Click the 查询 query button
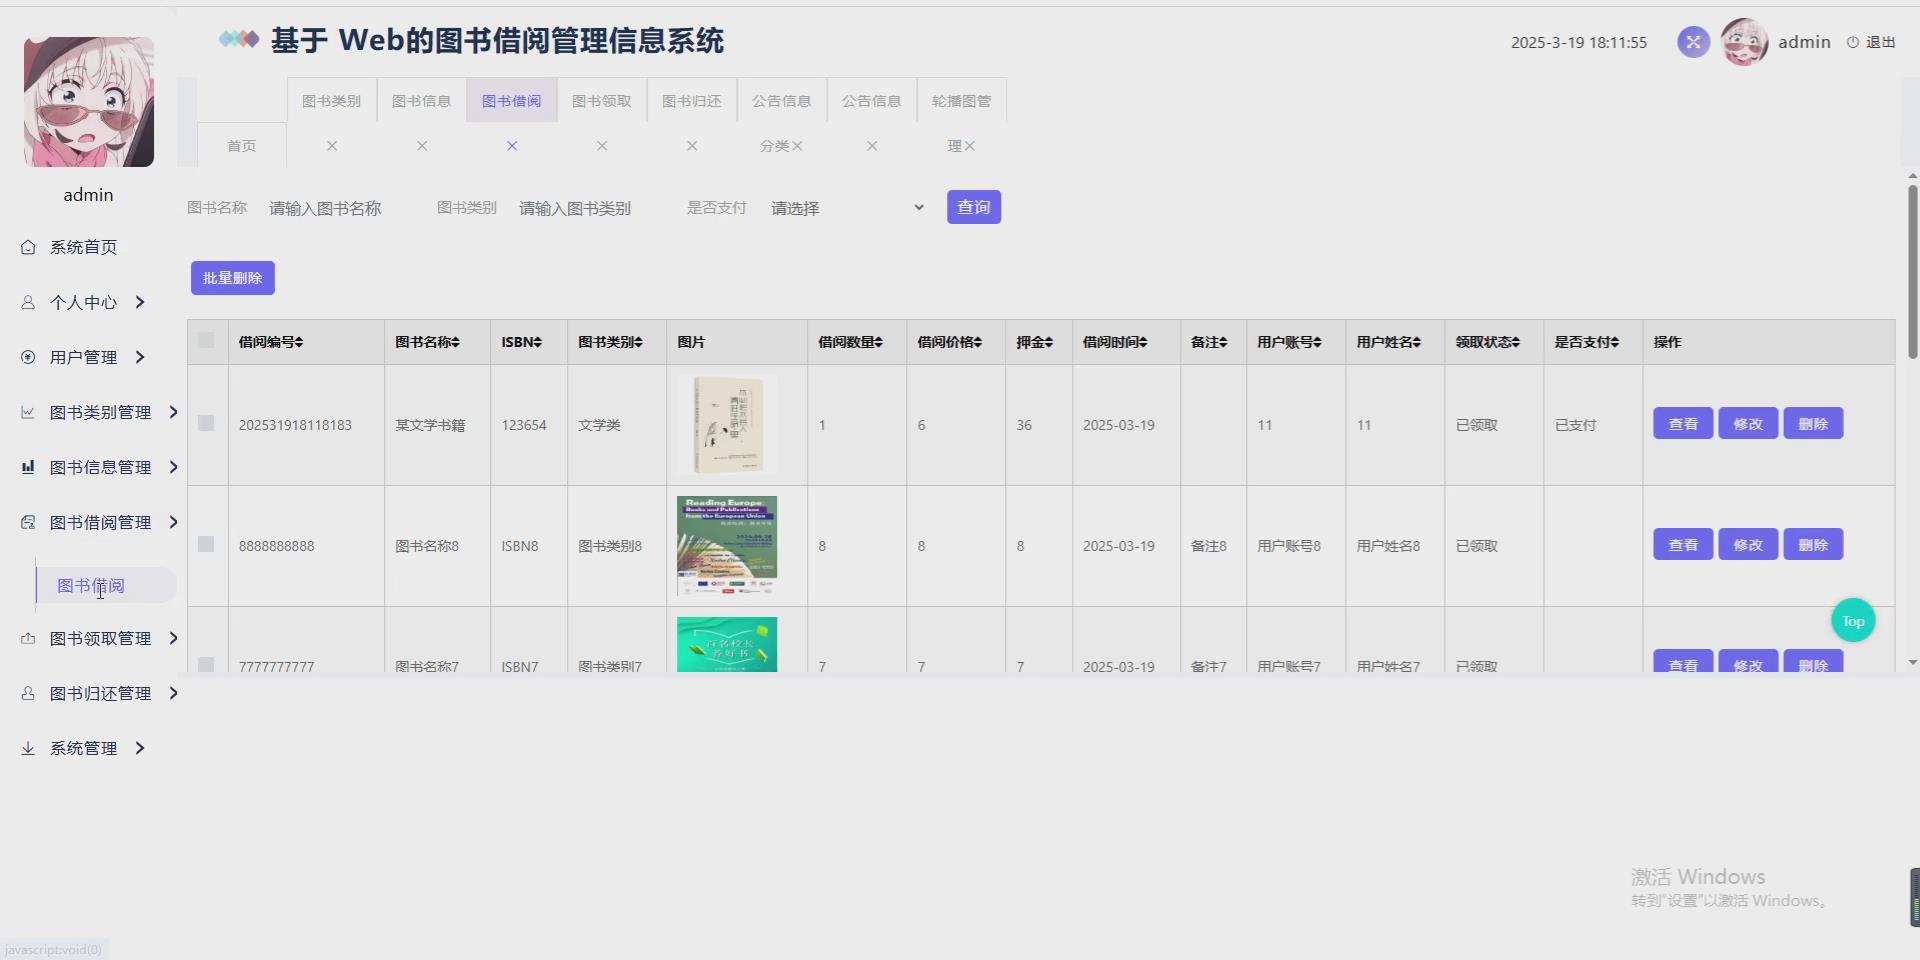 click(972, 207)
